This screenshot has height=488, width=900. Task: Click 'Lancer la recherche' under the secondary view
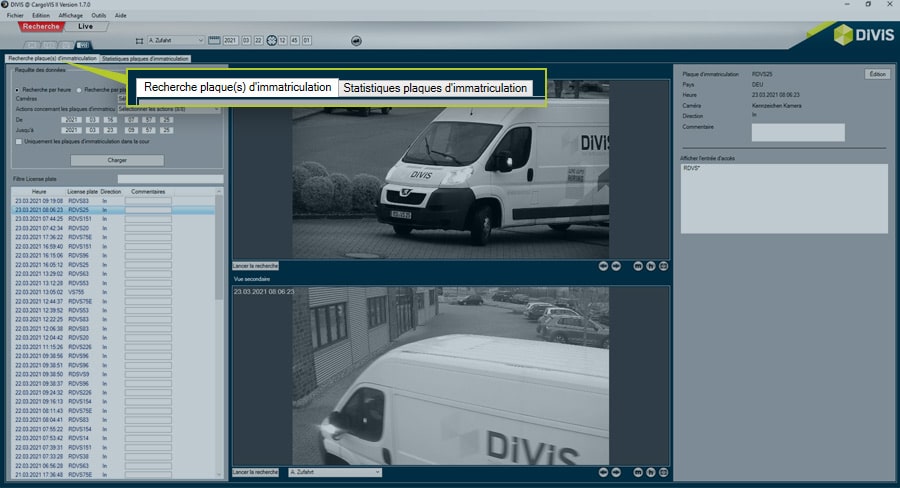[x=255, y=472]
